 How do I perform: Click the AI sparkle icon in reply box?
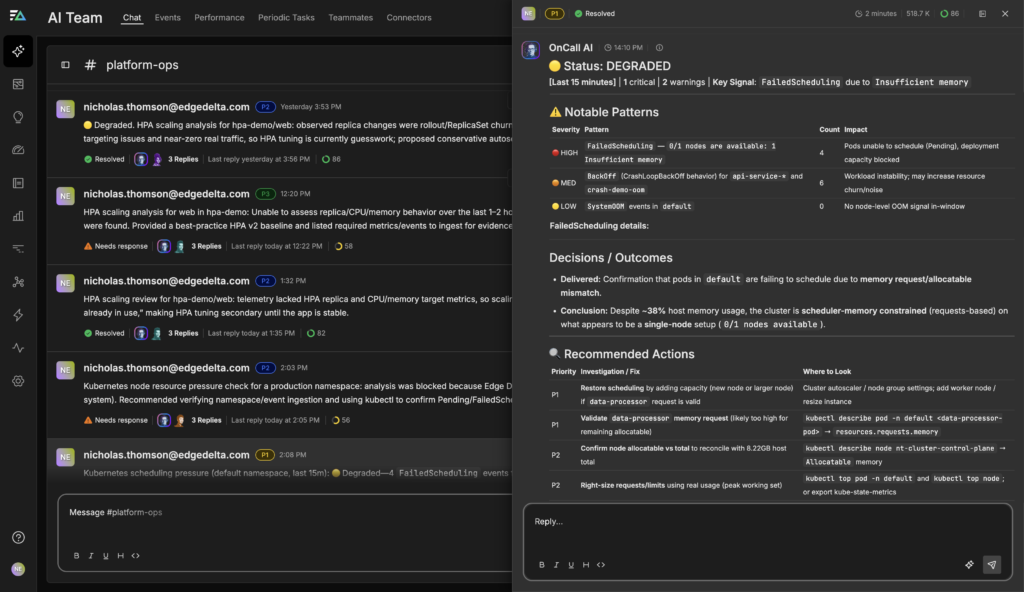click(969, 564)
